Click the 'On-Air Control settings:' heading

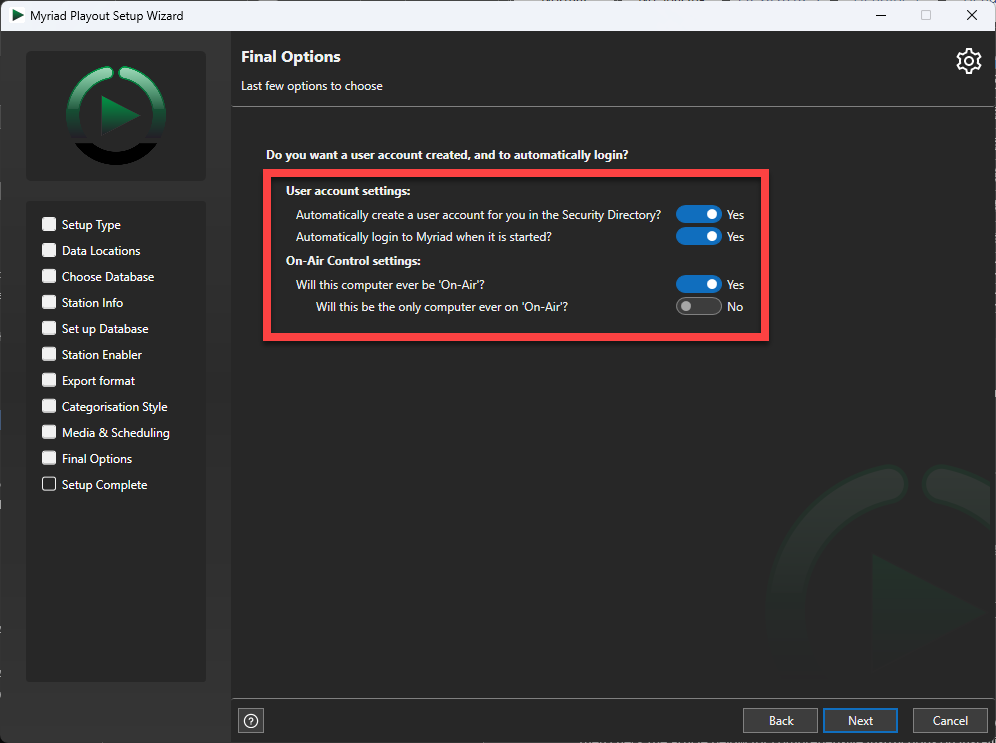click(353, 261)
